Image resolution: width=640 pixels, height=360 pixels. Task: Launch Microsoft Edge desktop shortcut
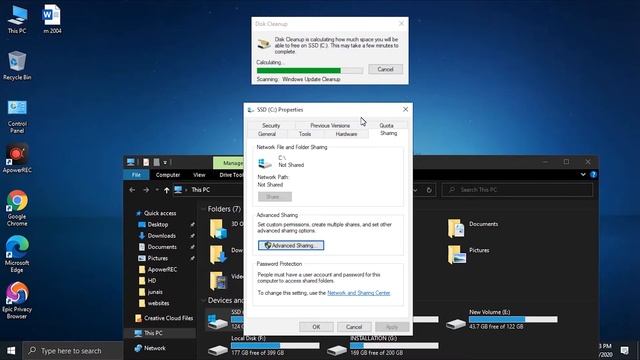pos(17,254)
